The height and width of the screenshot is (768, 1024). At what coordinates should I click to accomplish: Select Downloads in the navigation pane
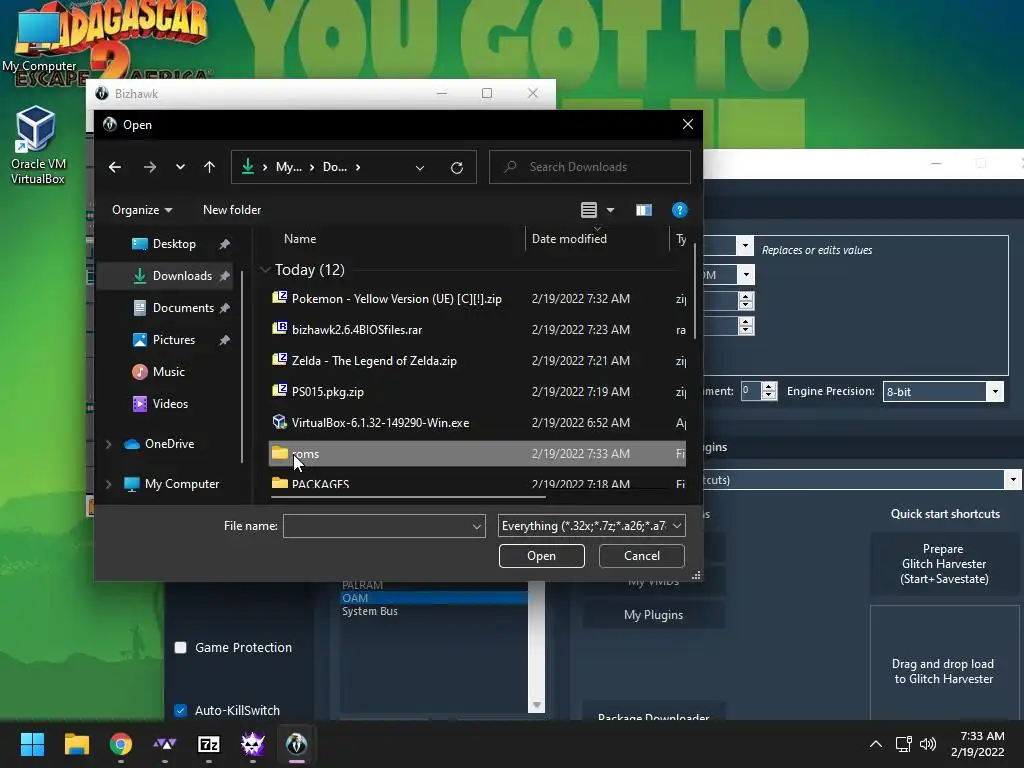[182, 276]
